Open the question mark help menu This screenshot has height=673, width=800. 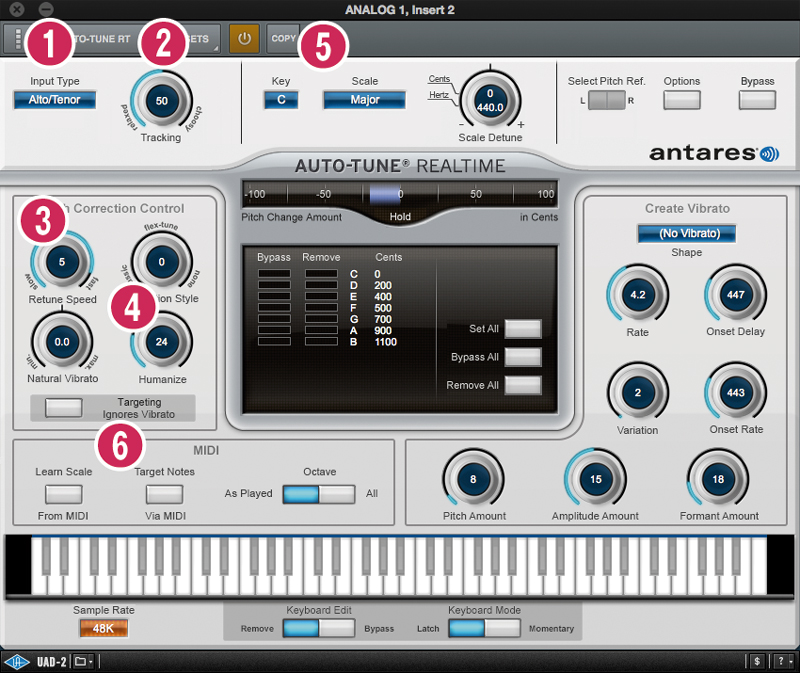[x=782, y=662]
